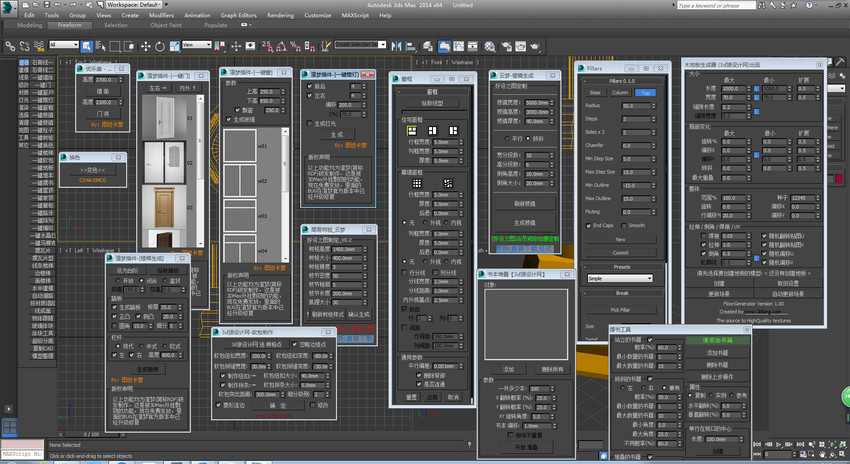Enable the Smooth checkbox in Pillars

(x=624, y=225)
